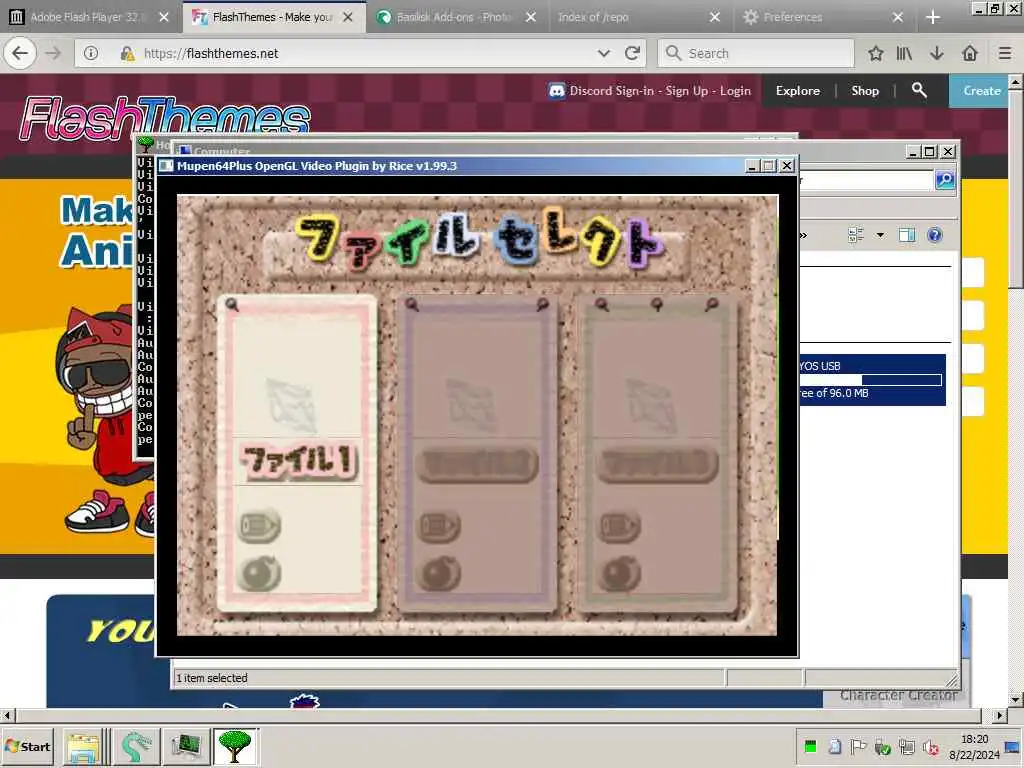Open the view options dropdown arrow
The width and height of the screenshot is (1024, 768).
(880, 235)
